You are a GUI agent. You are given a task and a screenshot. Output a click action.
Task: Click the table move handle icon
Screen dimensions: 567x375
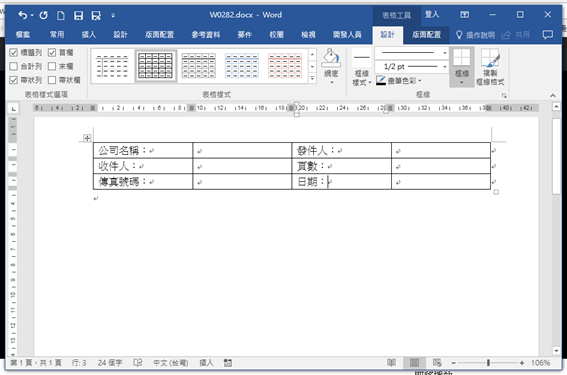[87, 138]
